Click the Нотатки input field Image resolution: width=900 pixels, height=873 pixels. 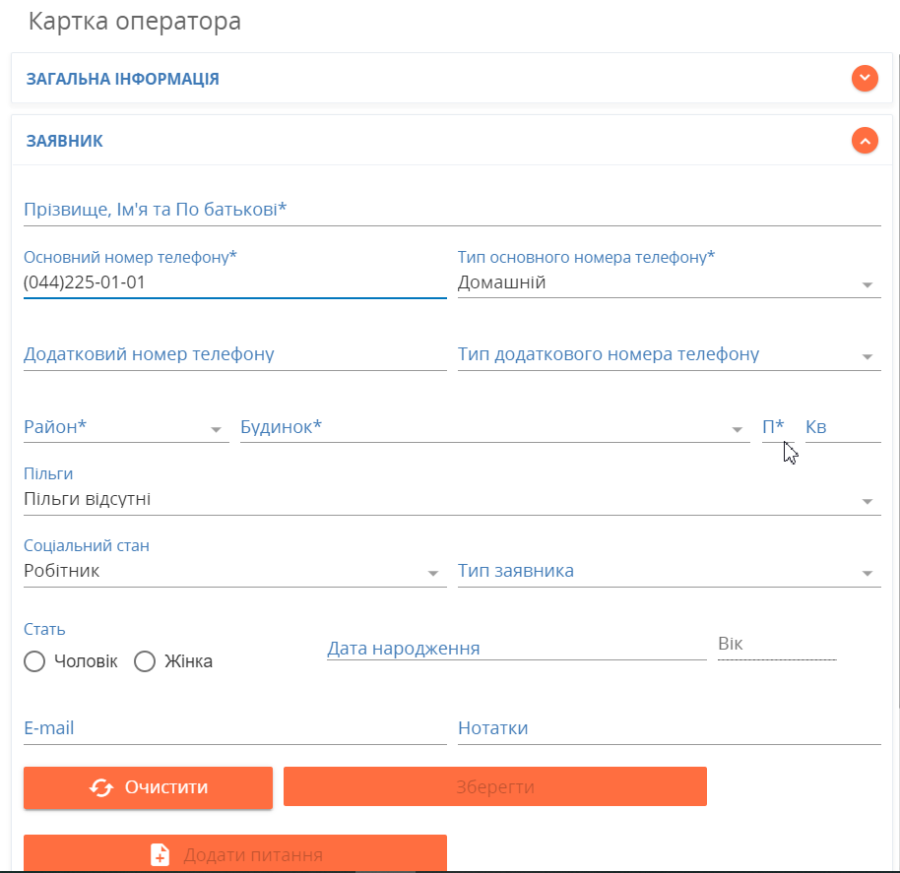click(668, 729)
